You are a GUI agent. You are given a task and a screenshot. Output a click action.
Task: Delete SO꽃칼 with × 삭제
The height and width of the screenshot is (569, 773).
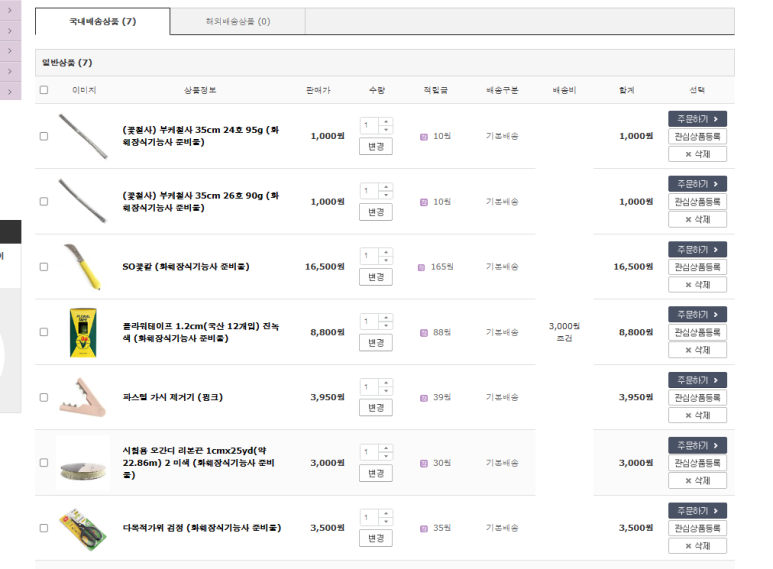pos(698,285)
